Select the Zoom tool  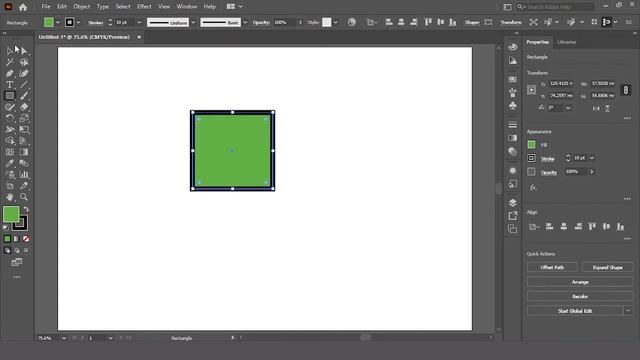[x=24, y=197]
